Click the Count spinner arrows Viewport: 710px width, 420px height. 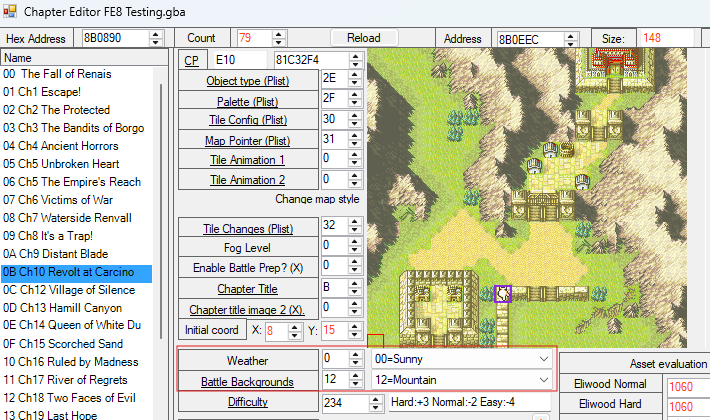pos(279,38)
